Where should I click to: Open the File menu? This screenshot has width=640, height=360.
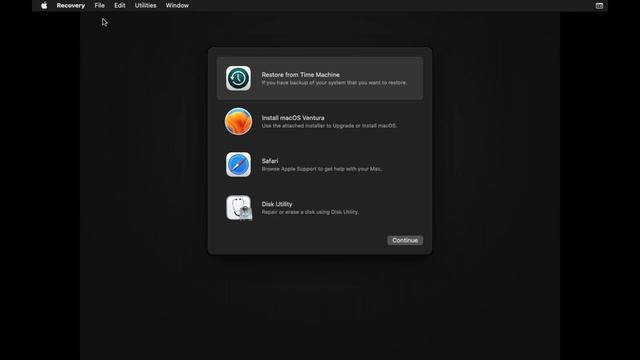(x=100, y=5)
